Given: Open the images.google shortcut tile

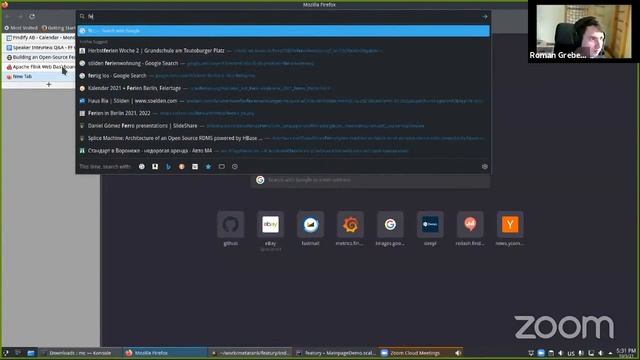Looking at the screenshot, I should [x=390, y=224].
